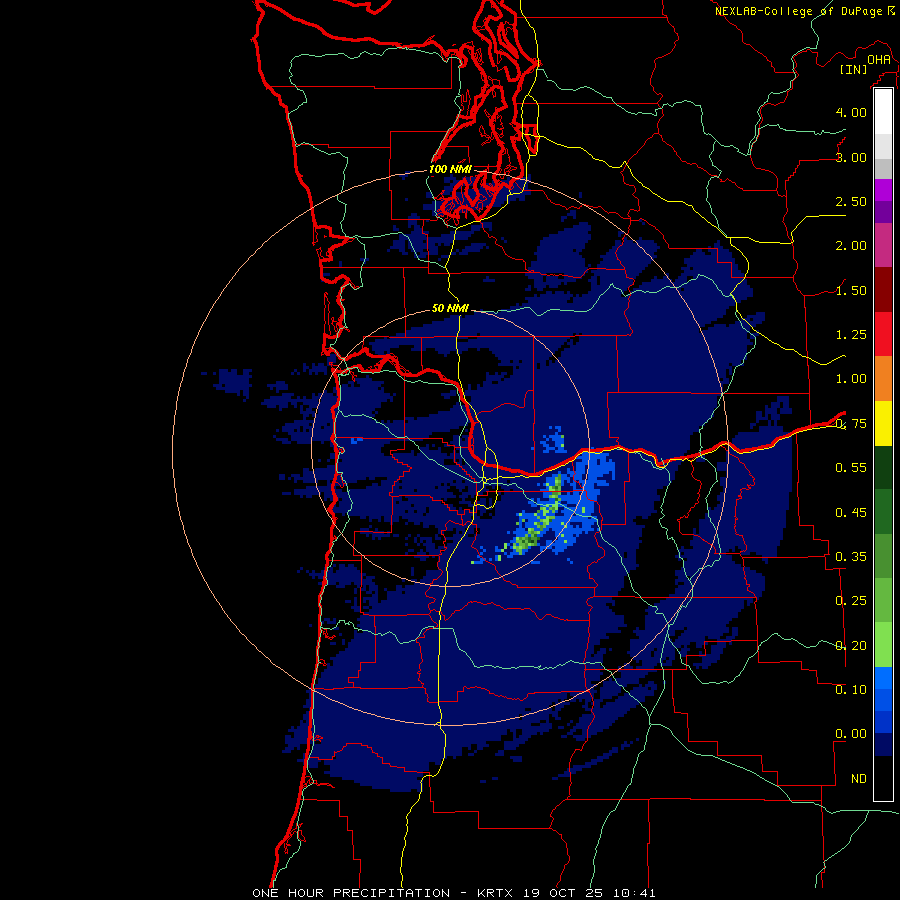
Task: Click the ND legend label
Action: (859, 779)
